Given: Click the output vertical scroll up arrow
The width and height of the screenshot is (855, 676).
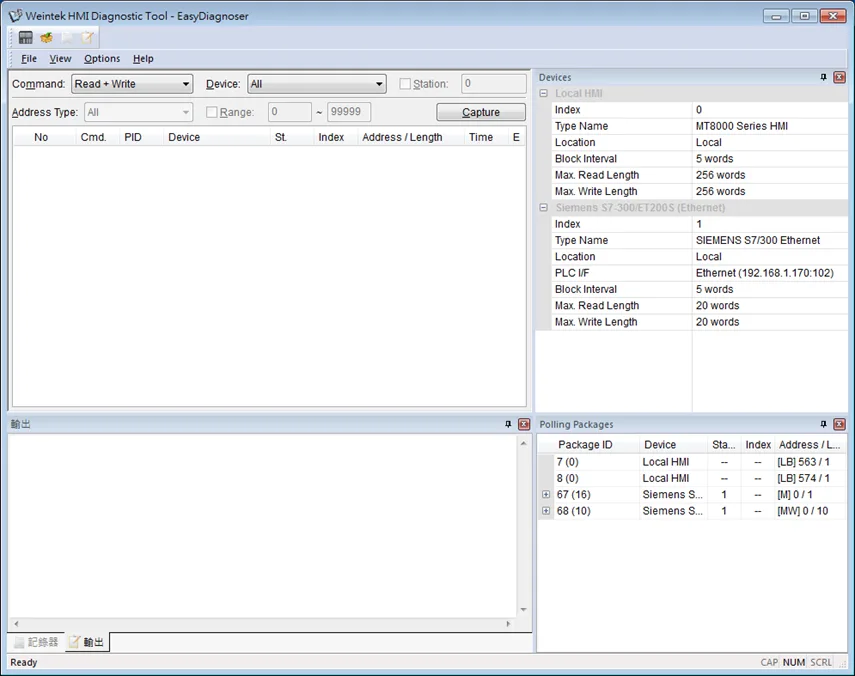Looking at the screenshot, I should 523,444.
